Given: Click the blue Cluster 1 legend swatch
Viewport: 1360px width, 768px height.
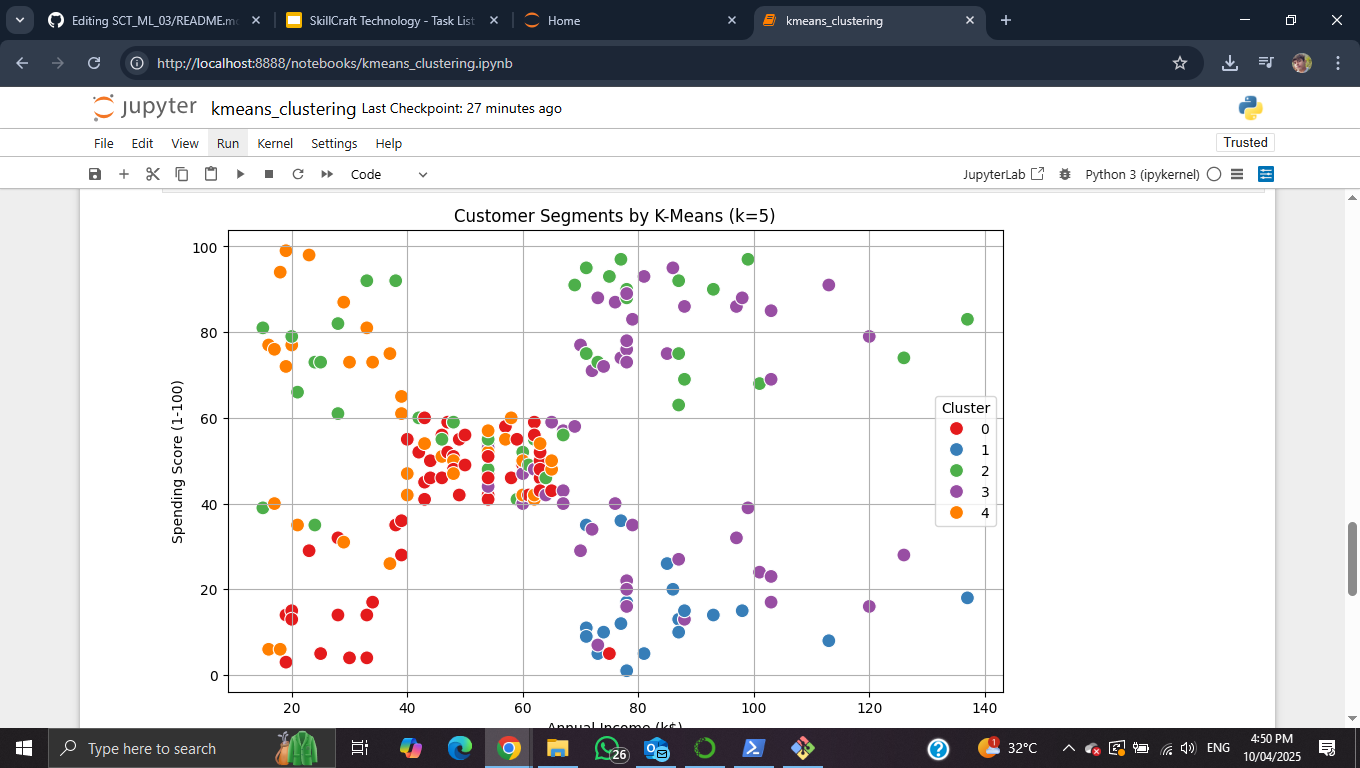Looking at the screenshot, I should tap(956, 450).
